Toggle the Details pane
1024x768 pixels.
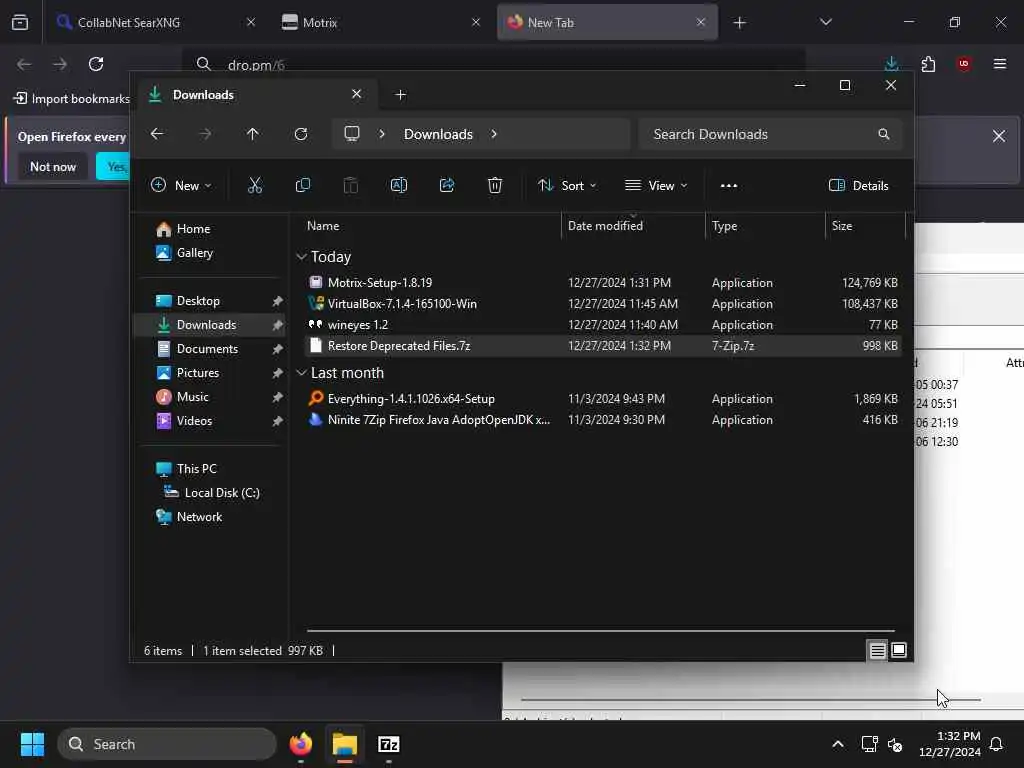[858, 185]
